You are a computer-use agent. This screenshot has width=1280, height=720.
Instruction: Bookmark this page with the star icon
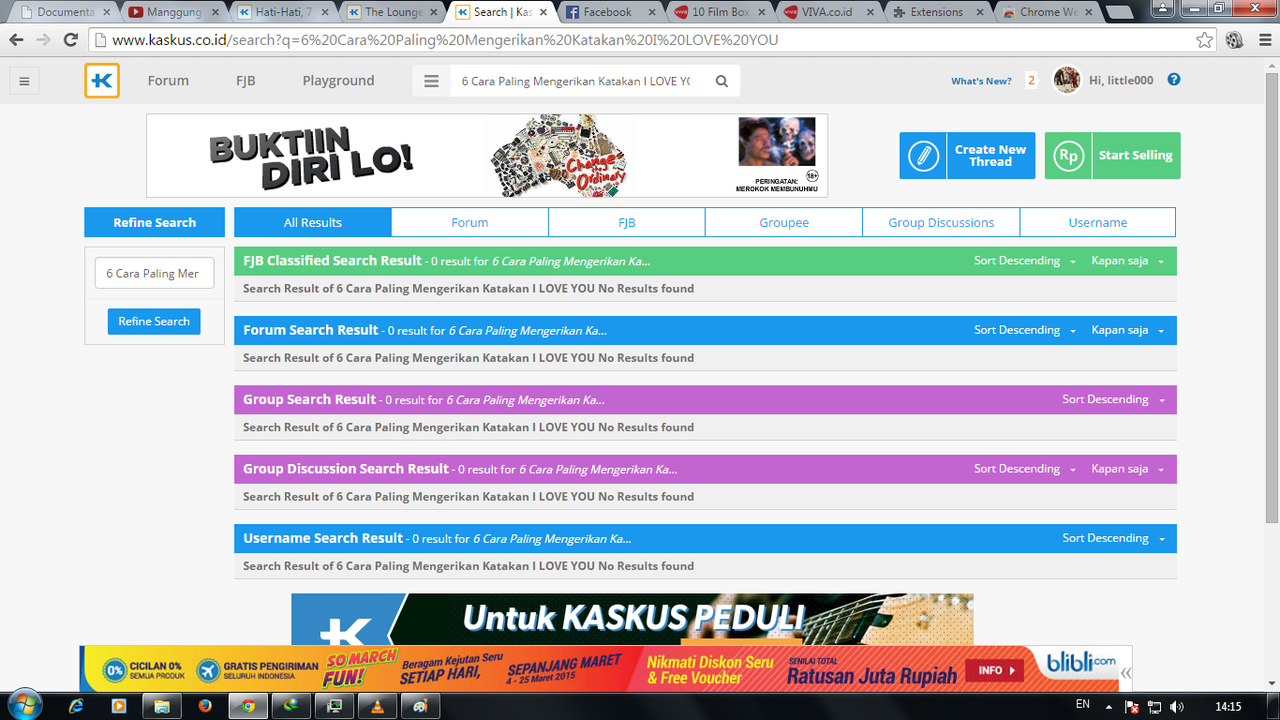click(x=1204, y=40)
